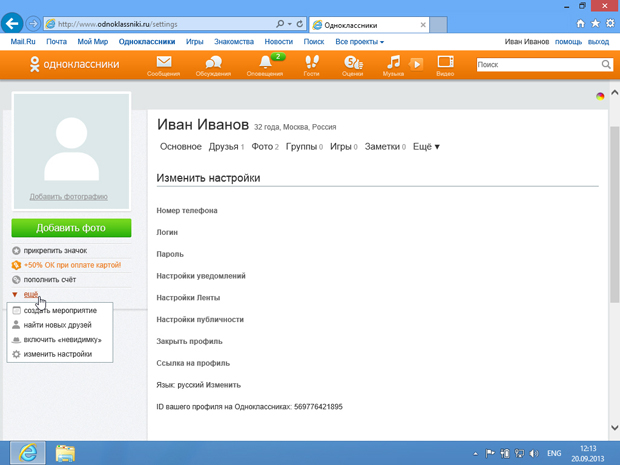Screen dimensions: 620x465
Task: Click the search magnifier in the orange bar
Action: click(x=606, y=64)
